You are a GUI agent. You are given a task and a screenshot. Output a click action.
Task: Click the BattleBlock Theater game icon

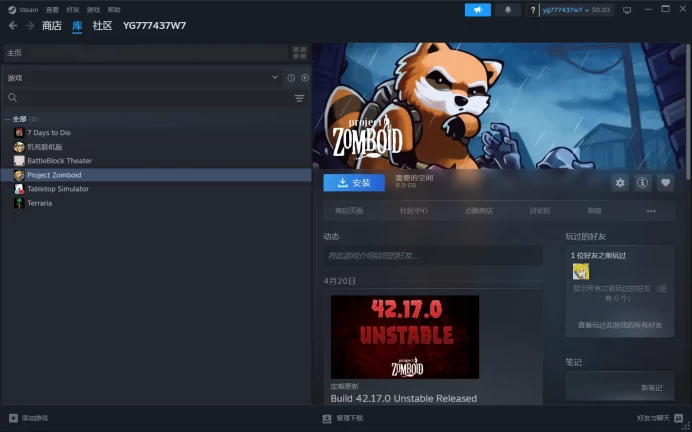tap(19, 161)
